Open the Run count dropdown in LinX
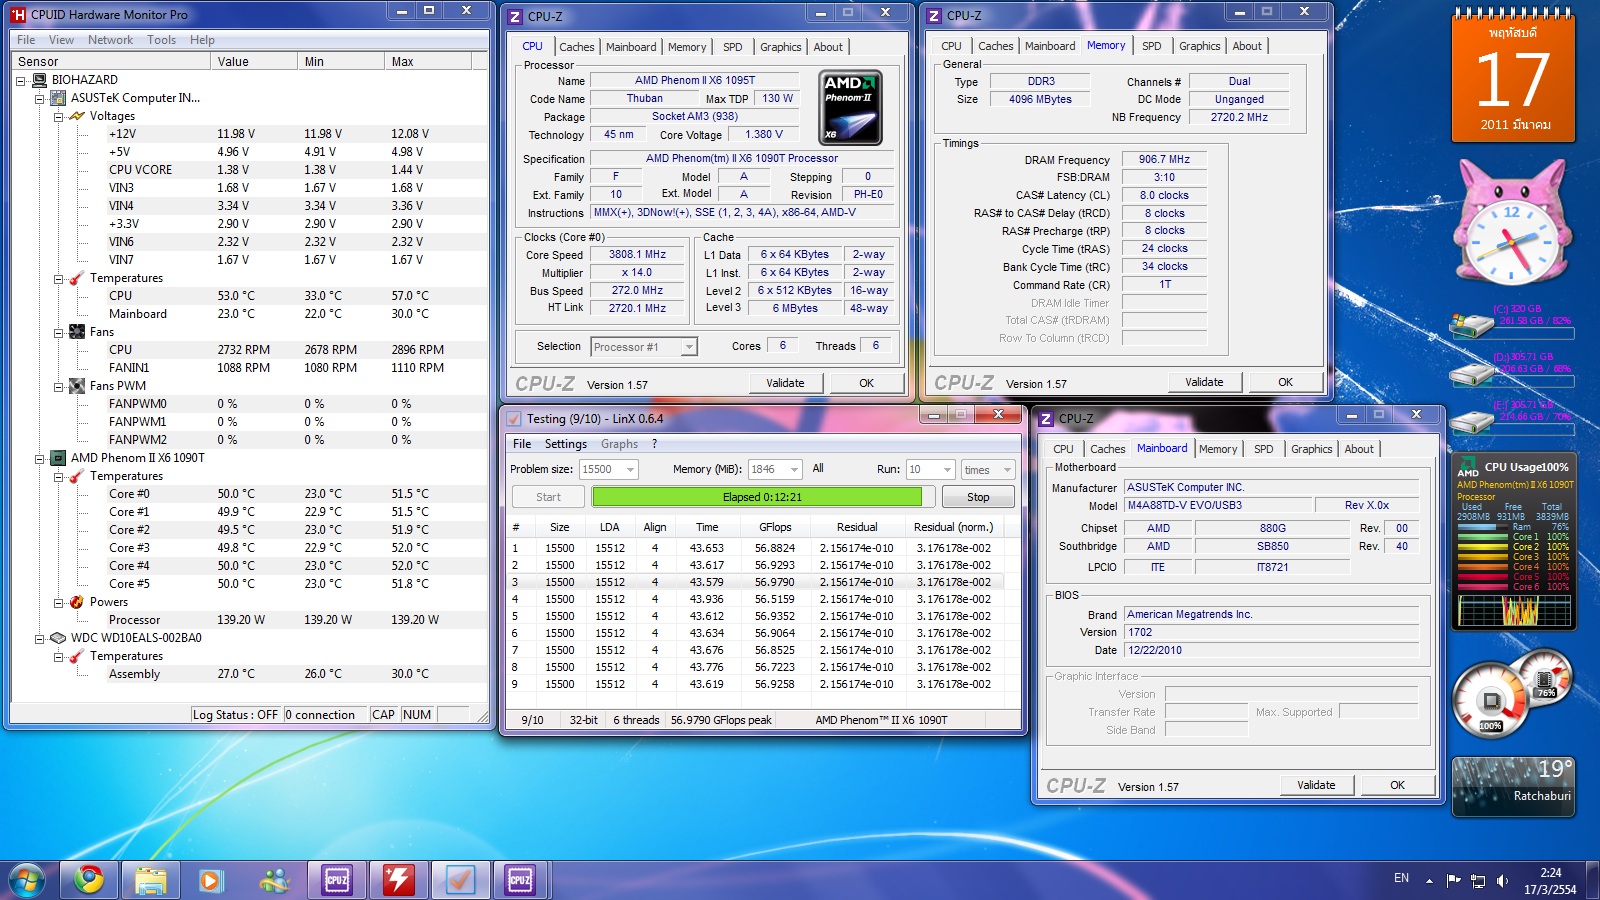 point(947,469)
